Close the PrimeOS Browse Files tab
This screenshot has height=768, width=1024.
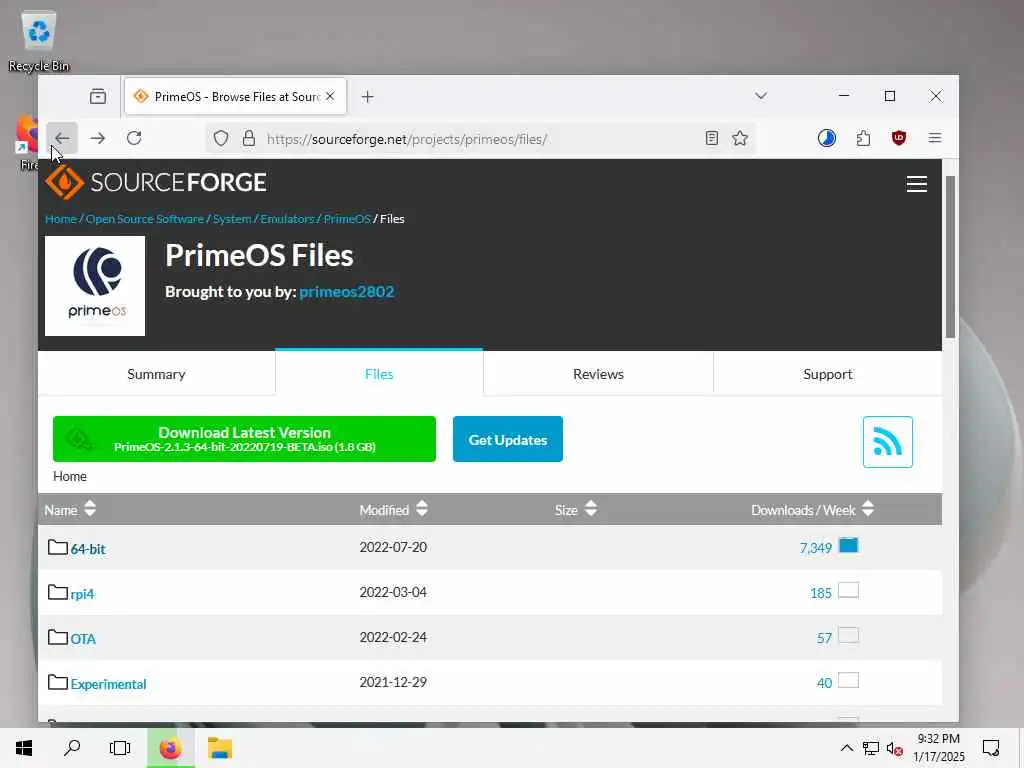(x=330, y=96)
